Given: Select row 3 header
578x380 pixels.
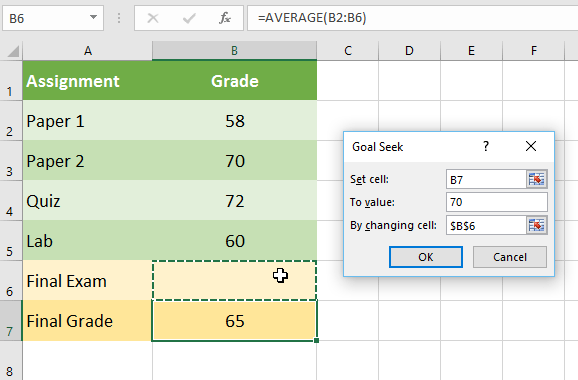Looking at the screenshot, I should (11, 160).
